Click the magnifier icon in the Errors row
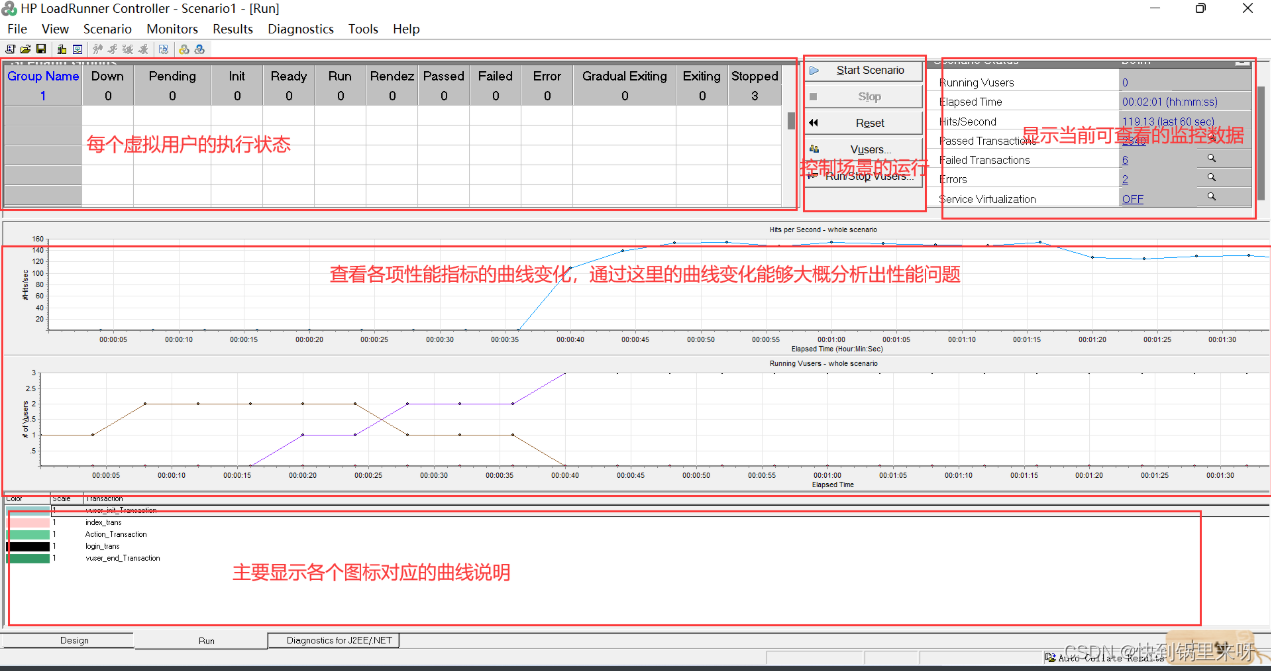This screenshot has width=1271, height=671. click(1210, 178)
